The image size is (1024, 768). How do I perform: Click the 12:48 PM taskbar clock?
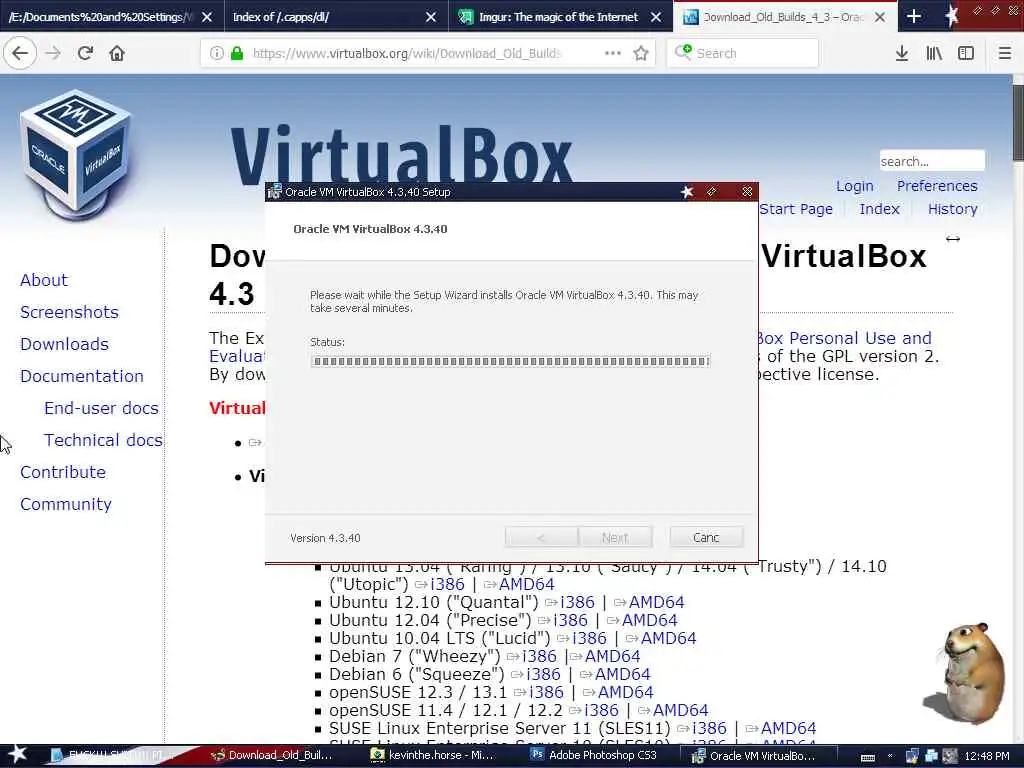coord(987,756)
